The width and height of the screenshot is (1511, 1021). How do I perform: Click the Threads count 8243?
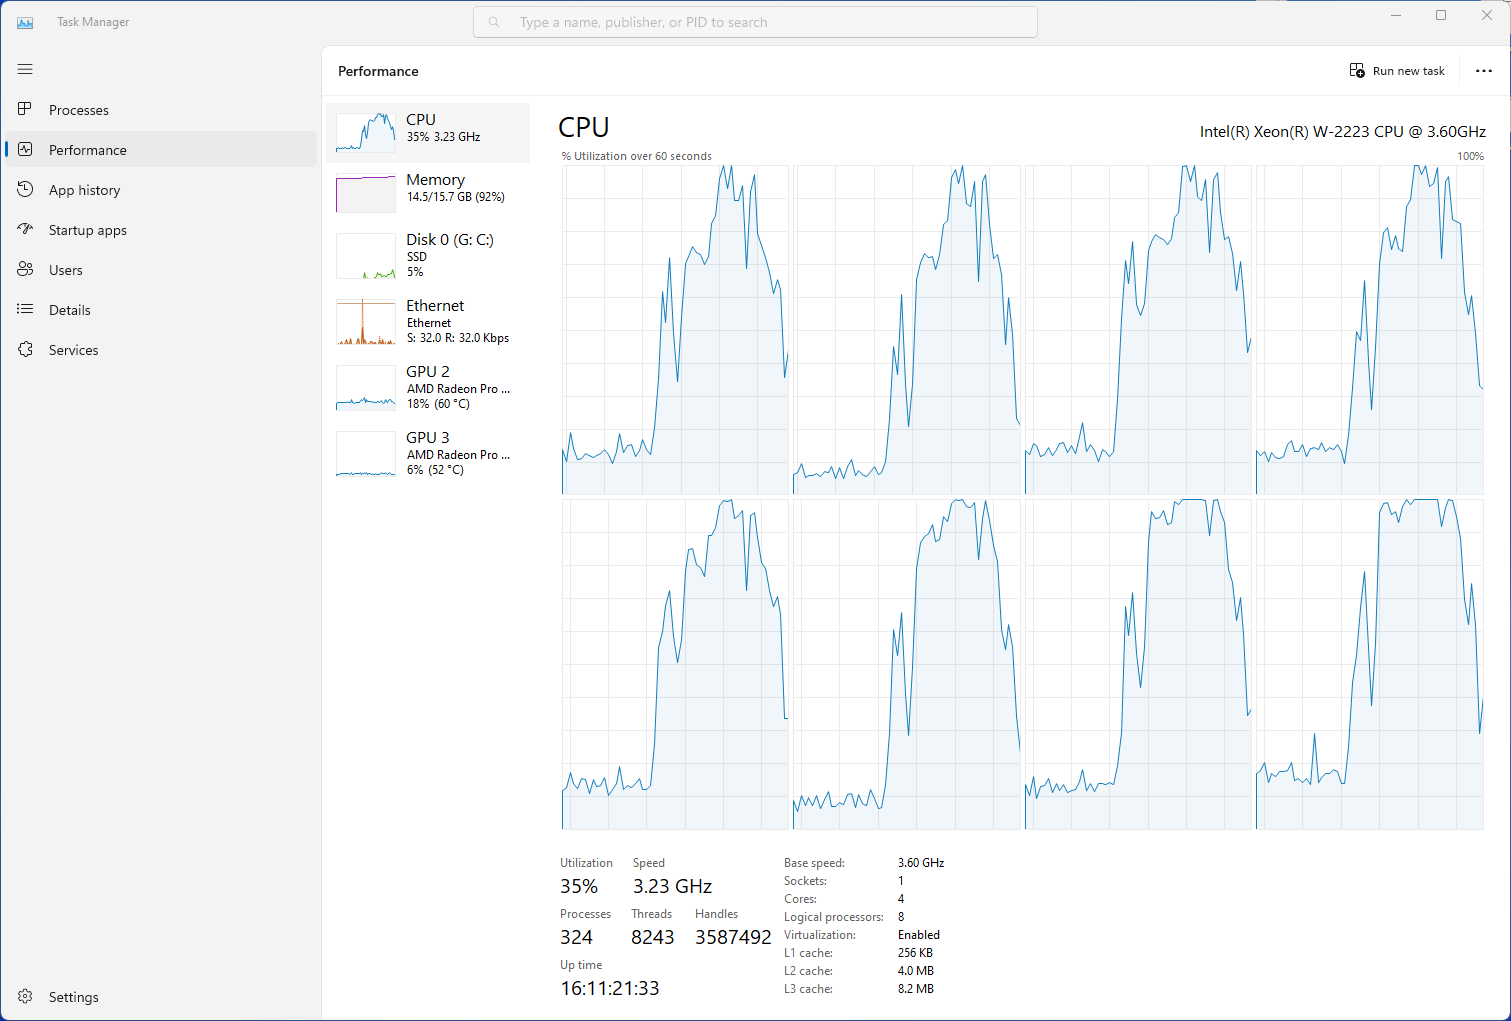(x=653, y=938)
